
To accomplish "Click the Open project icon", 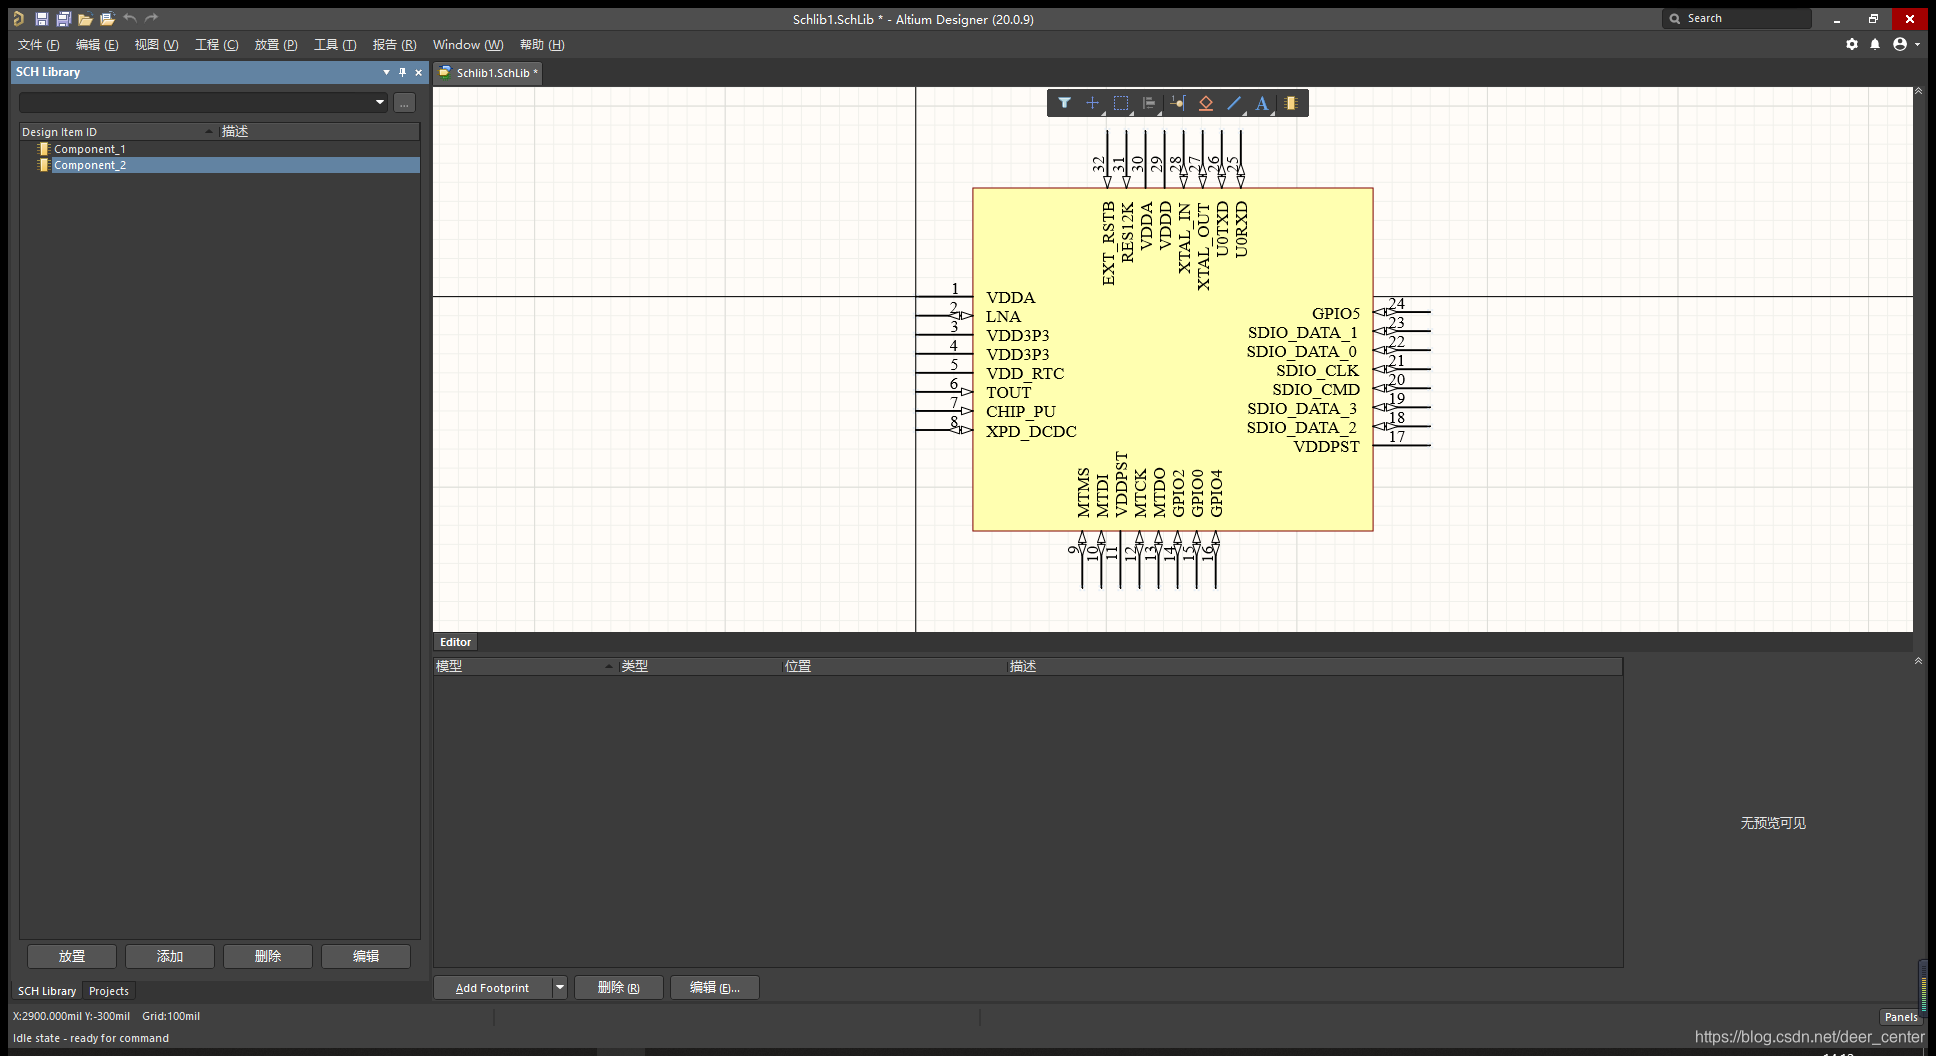I will pos(107,19).
